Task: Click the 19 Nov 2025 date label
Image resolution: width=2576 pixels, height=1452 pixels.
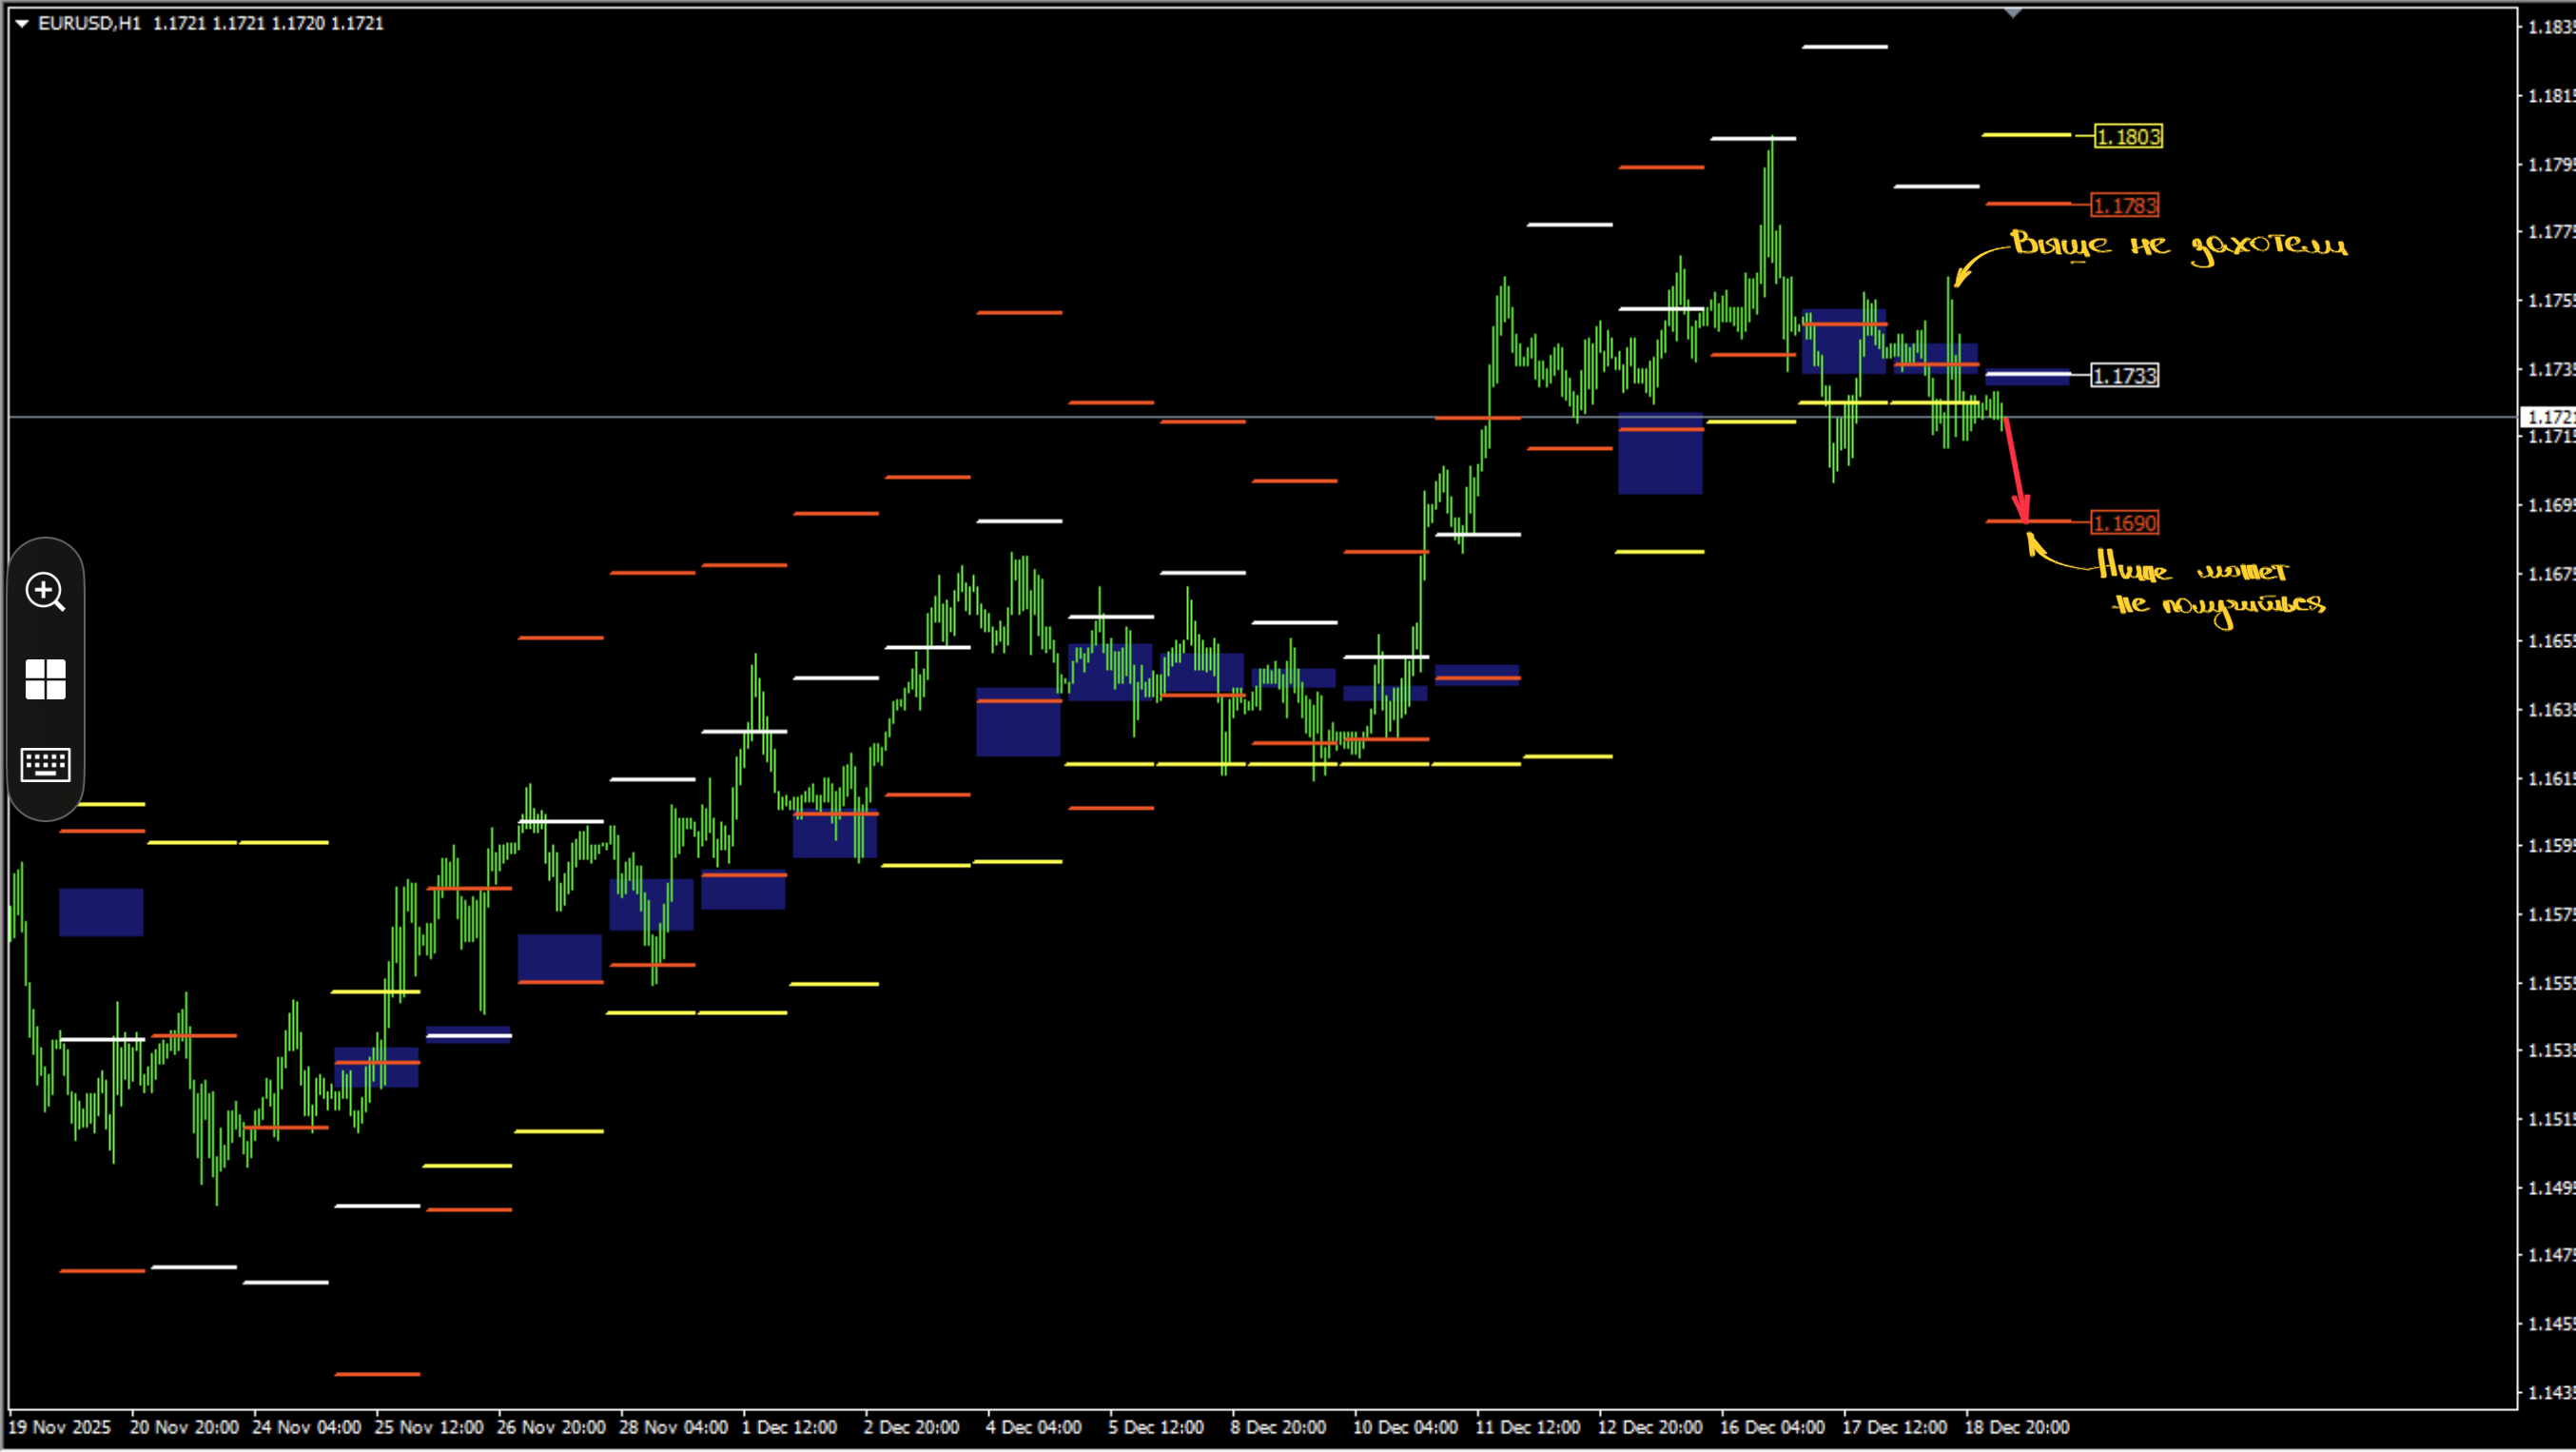Action: [59, 1427]
